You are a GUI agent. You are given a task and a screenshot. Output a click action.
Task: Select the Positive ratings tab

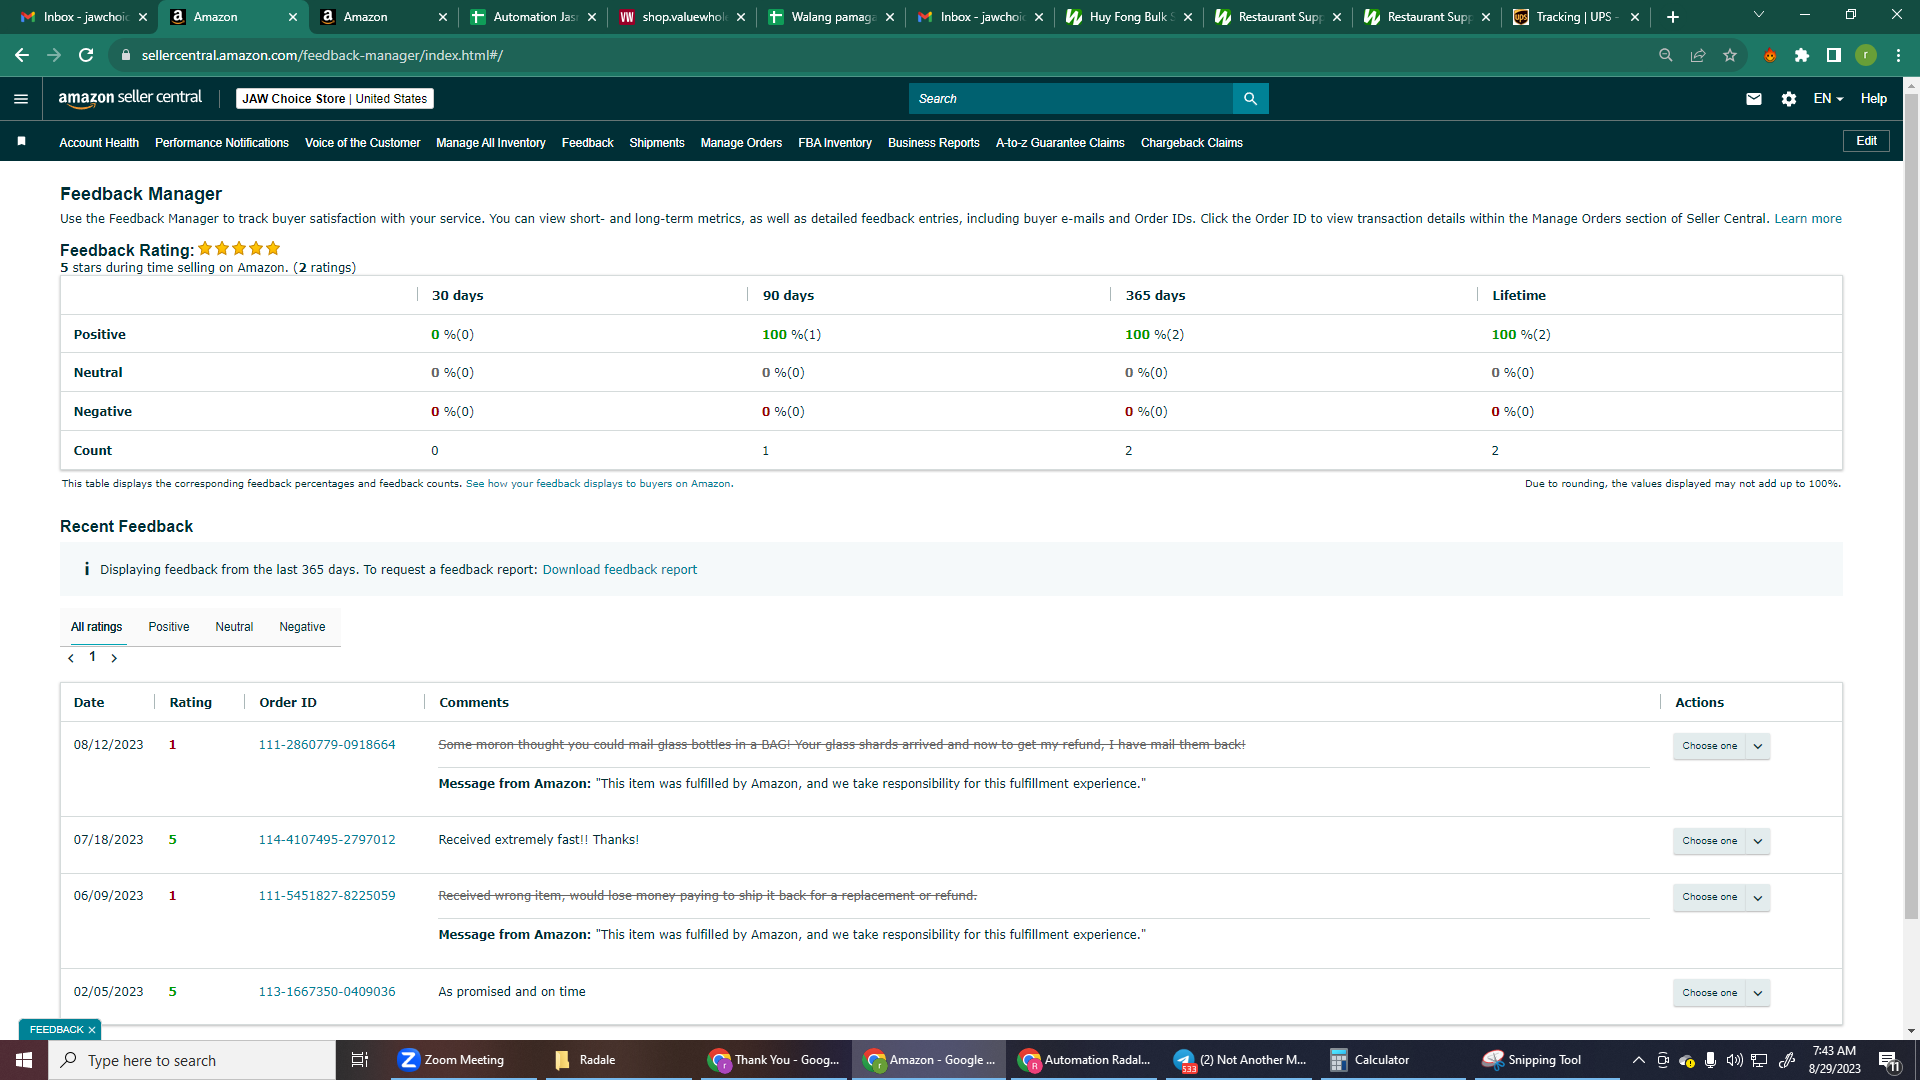click(x=169, y=627)
